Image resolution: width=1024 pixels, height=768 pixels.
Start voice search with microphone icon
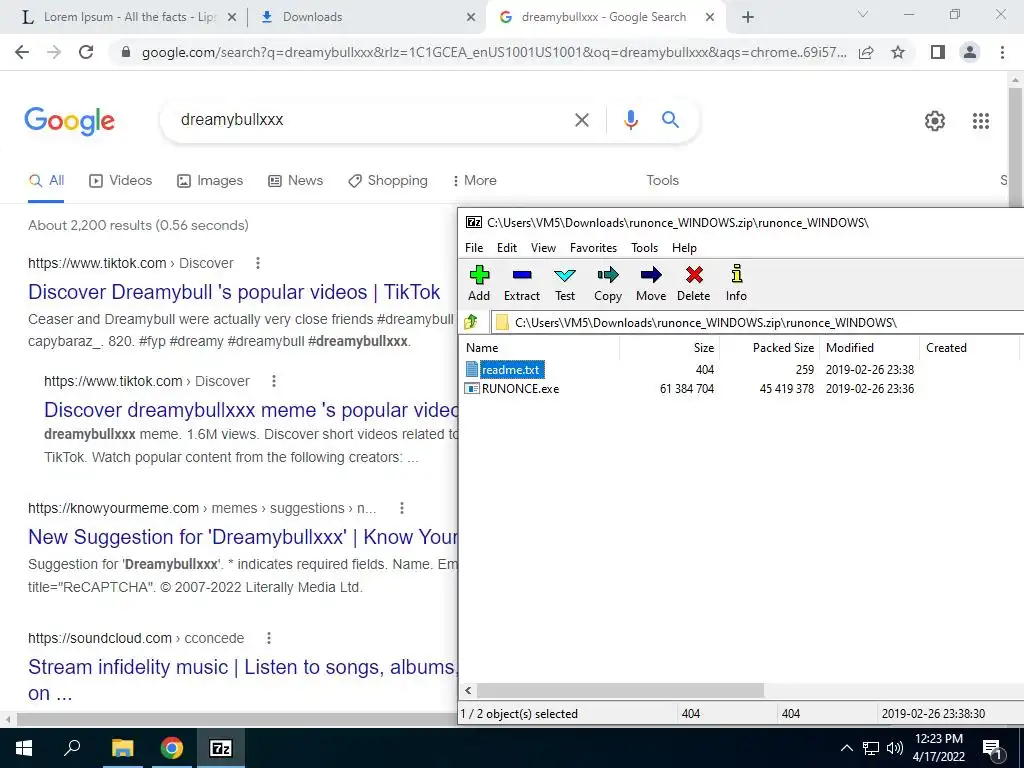click(630, 120)
